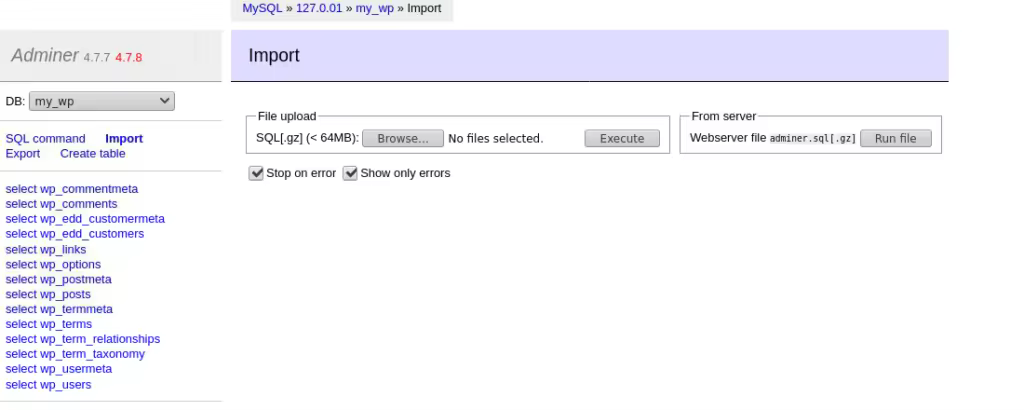The image size is (1024, 410).
Task: Open the Create table page
Action: 93,153
